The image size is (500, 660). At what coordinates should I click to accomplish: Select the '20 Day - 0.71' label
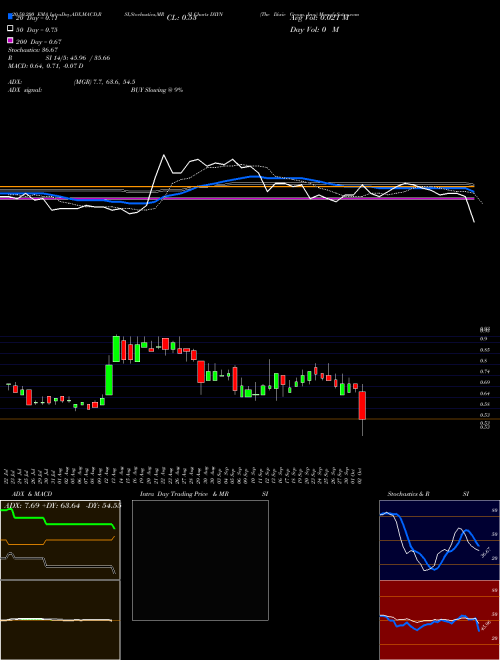tap(36, 18)
